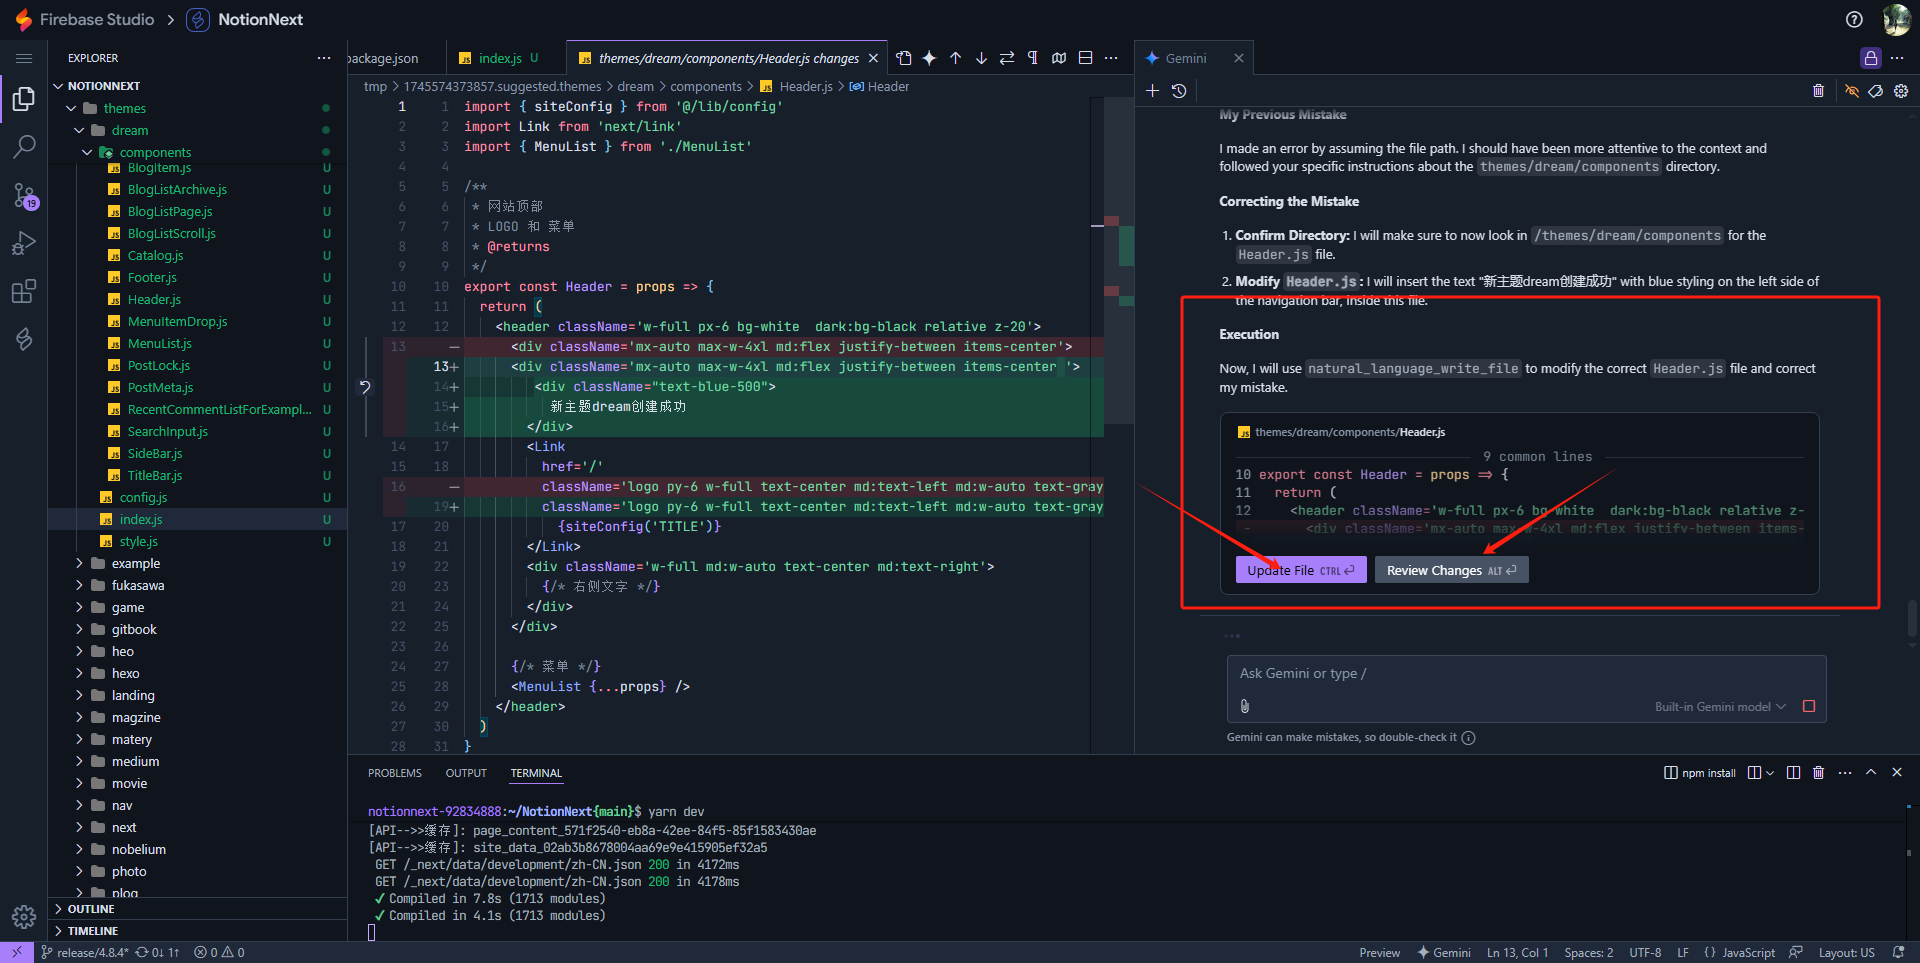The image size is (1920, 963).
Task: Kill the terminal with the trash icon
Action: (x=1819, y=773)
